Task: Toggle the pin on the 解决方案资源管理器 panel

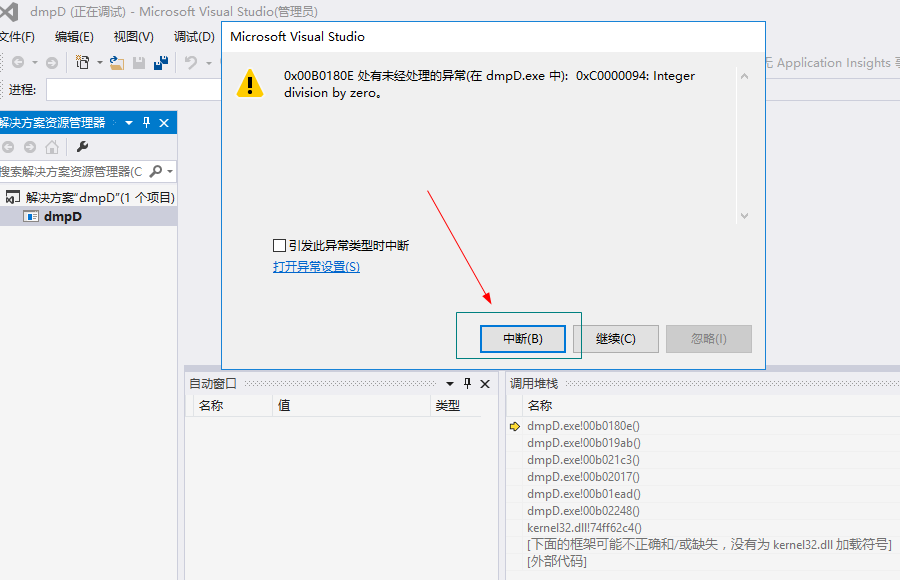Action: click(146, 123)
